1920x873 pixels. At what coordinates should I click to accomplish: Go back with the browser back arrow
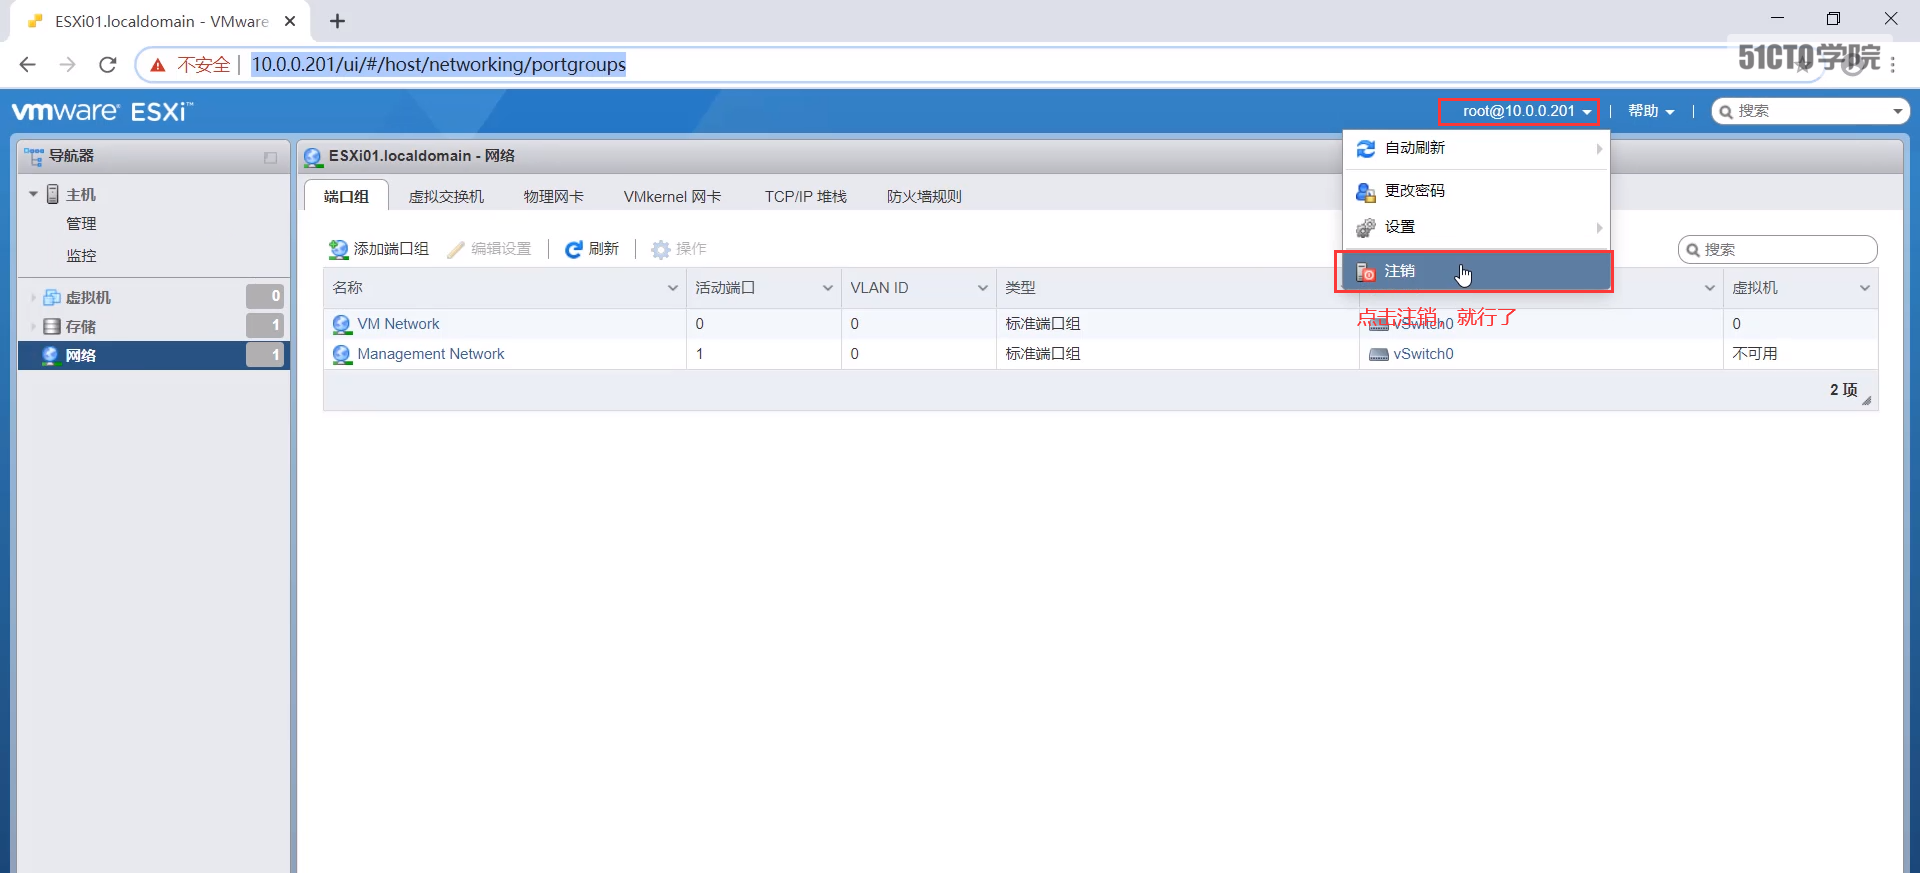pyautogui.click(x=28, y=65)
